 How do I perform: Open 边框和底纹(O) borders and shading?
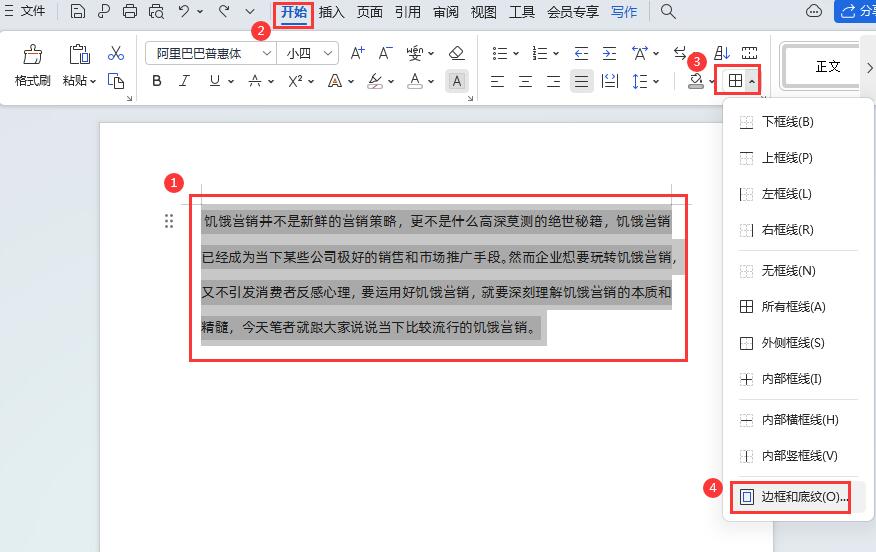tap(798, 497)
